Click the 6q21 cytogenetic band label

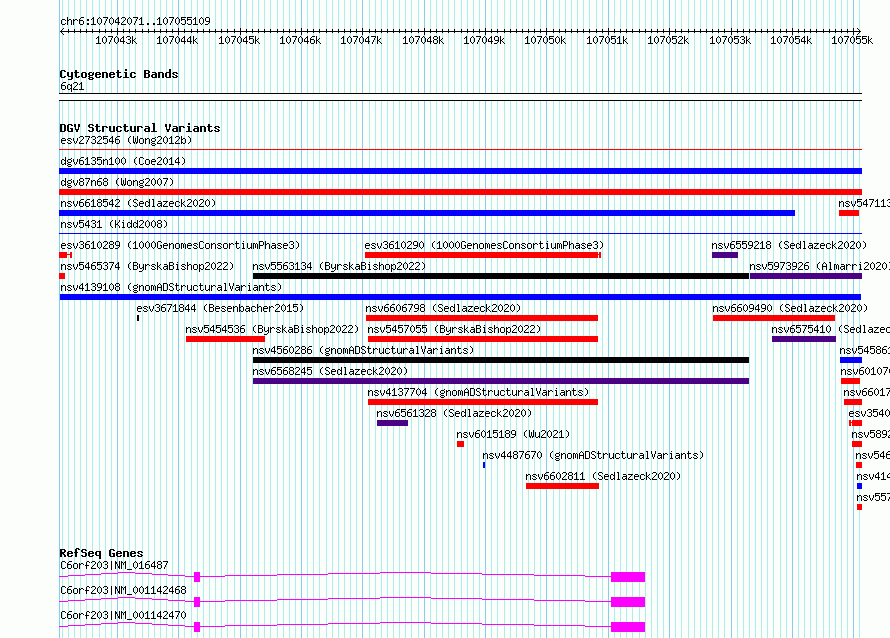click(x=72, y=86)
